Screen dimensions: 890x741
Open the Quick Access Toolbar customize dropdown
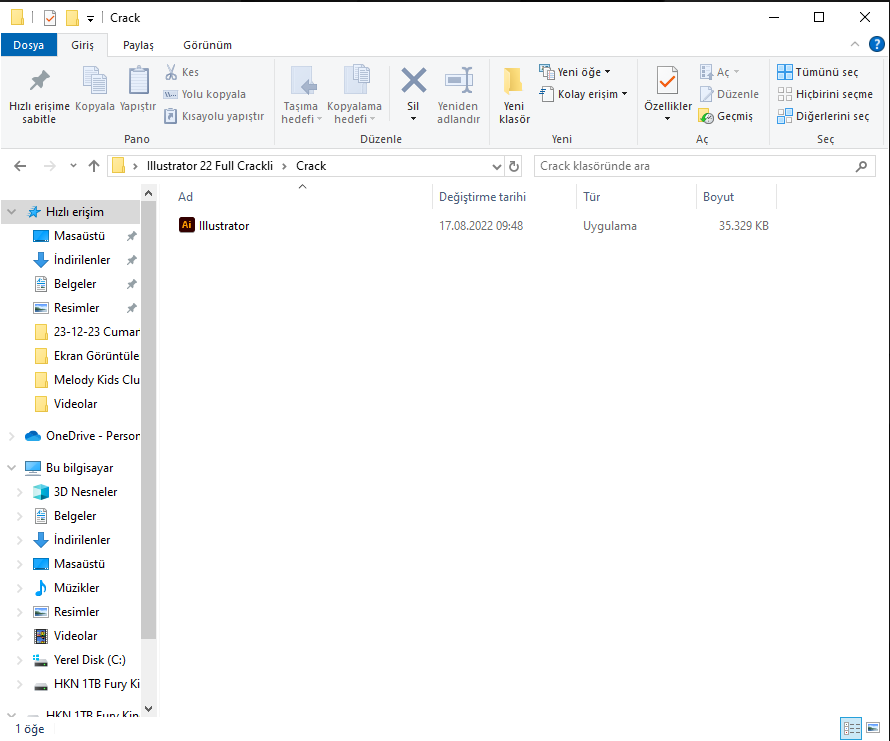click(x=90, y=19)
